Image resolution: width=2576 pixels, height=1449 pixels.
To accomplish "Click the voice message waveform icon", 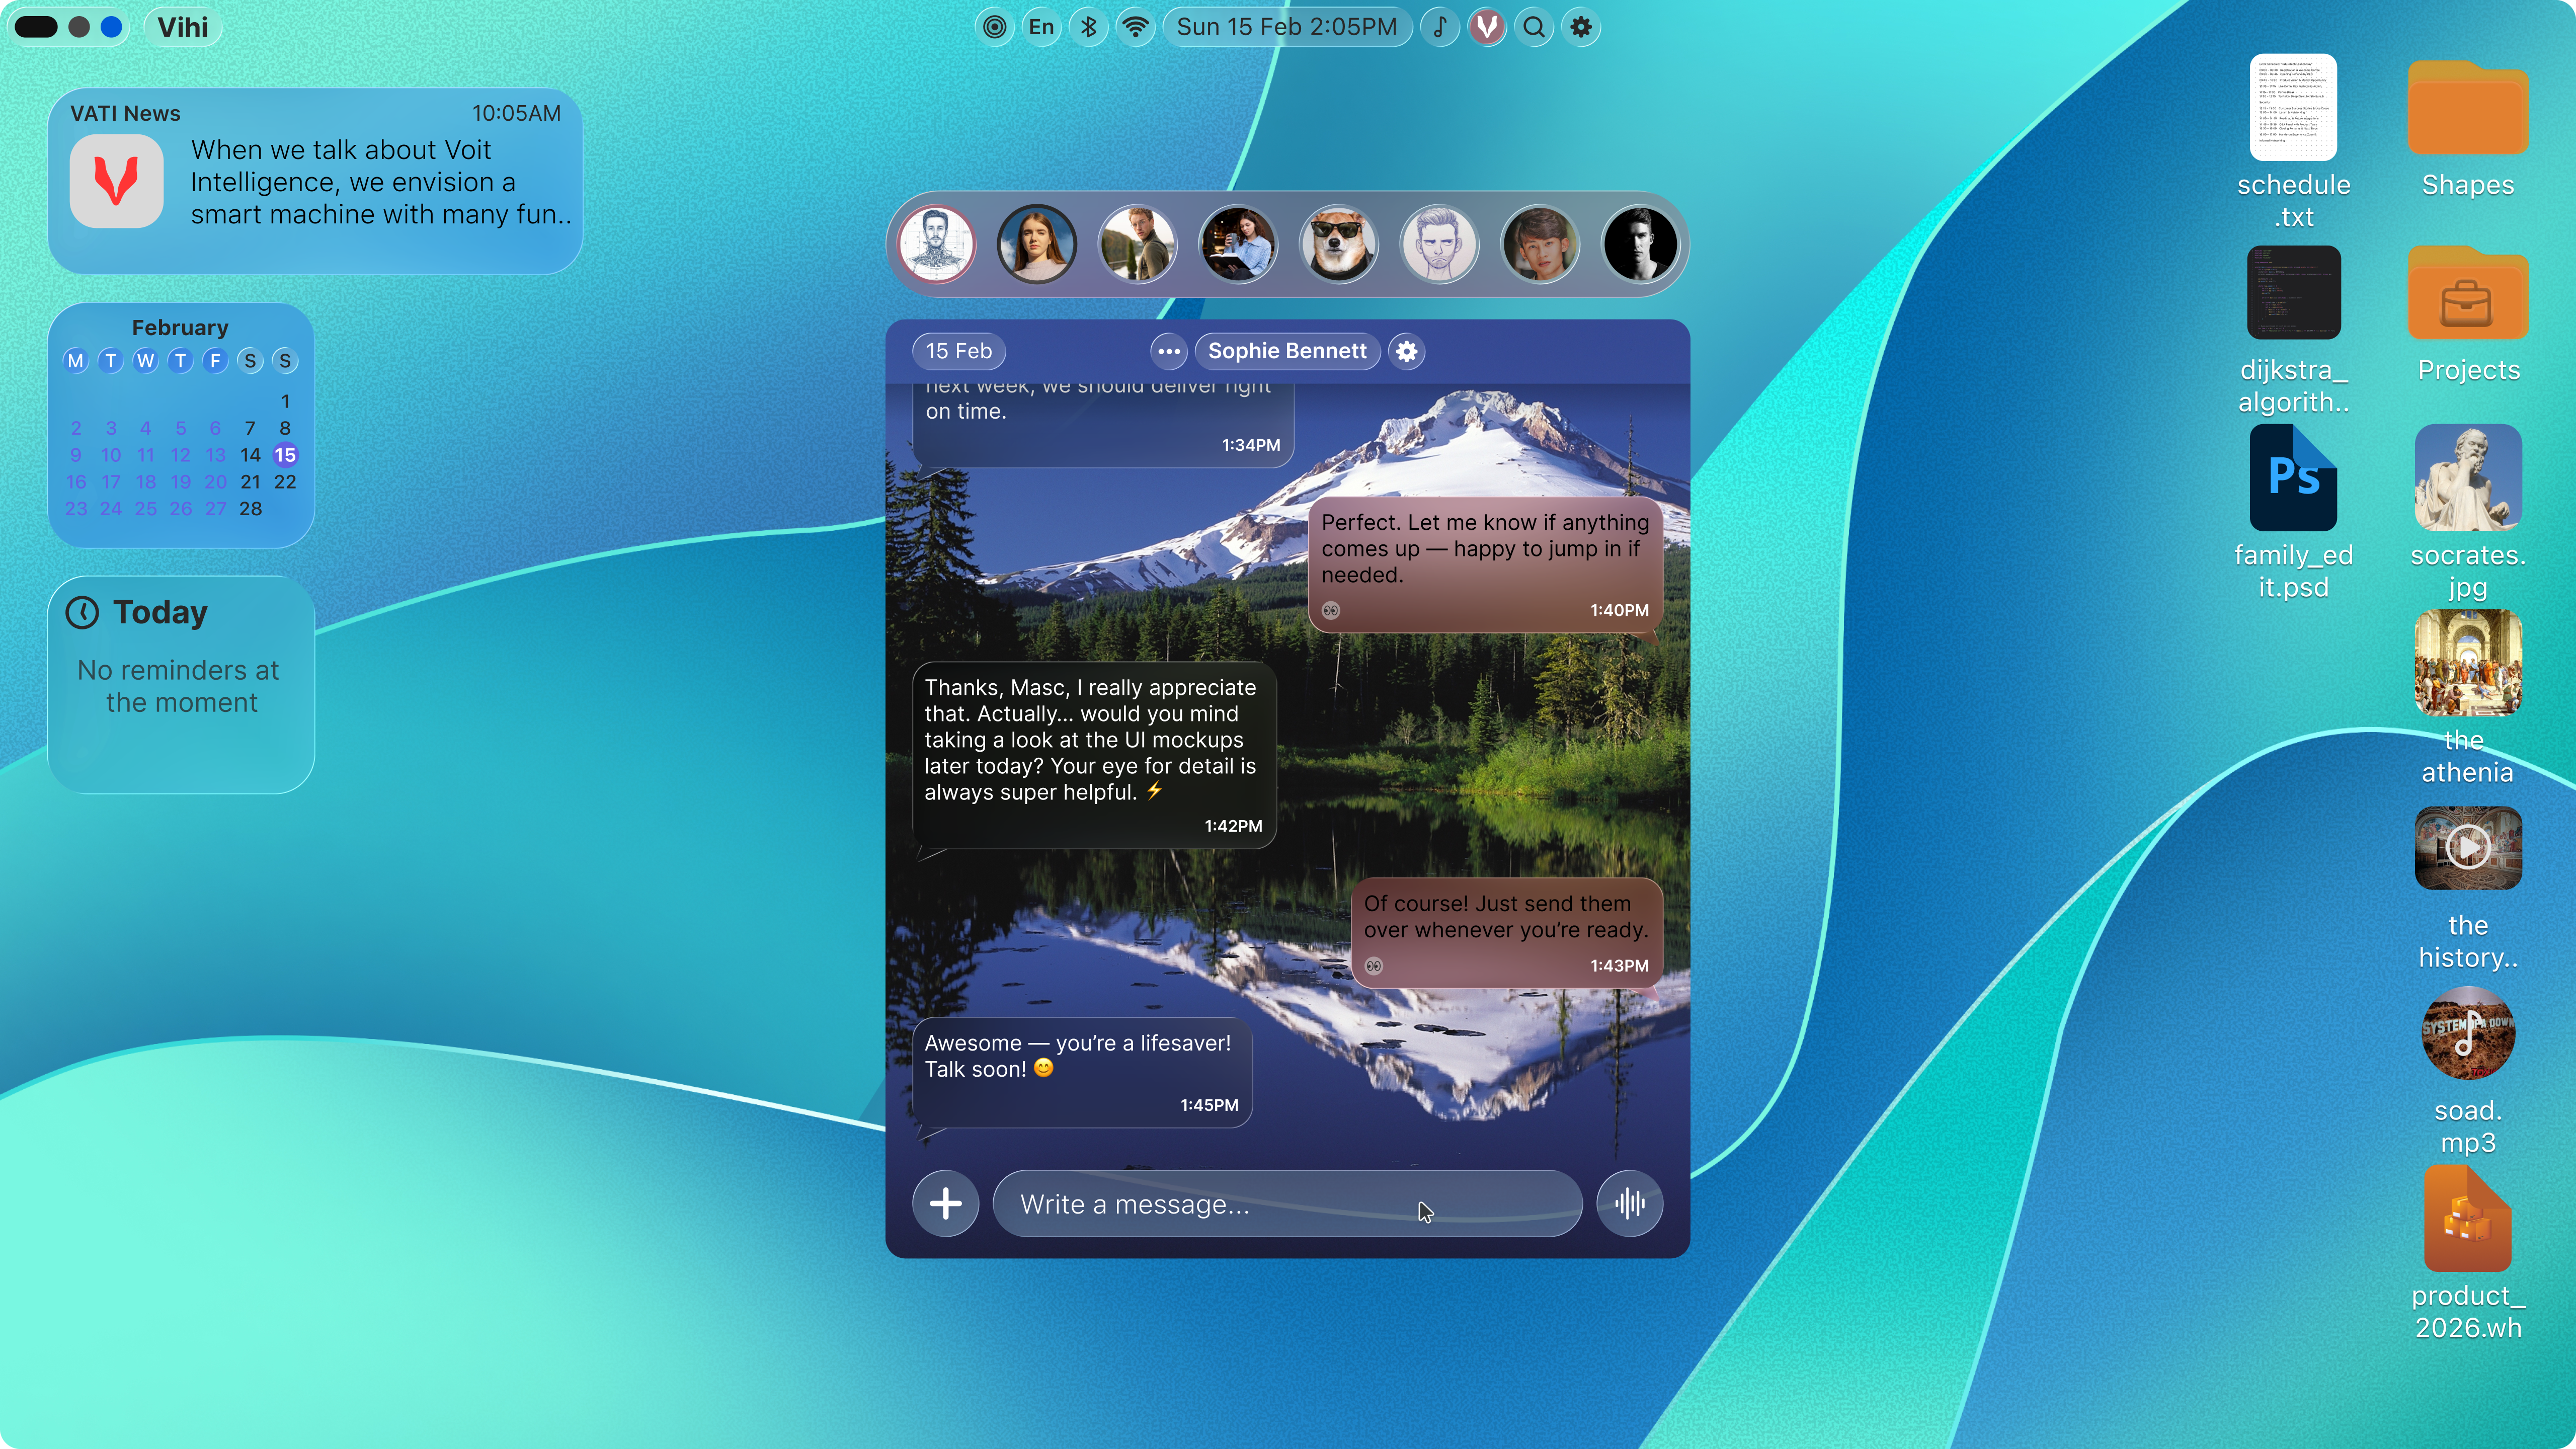I will click(x=1629, y=1204).
